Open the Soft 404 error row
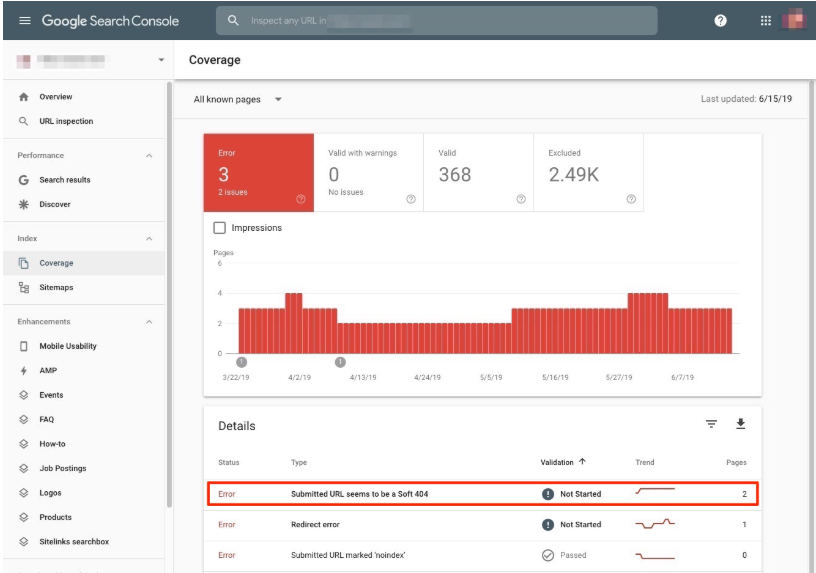 (x=482, y=494)
